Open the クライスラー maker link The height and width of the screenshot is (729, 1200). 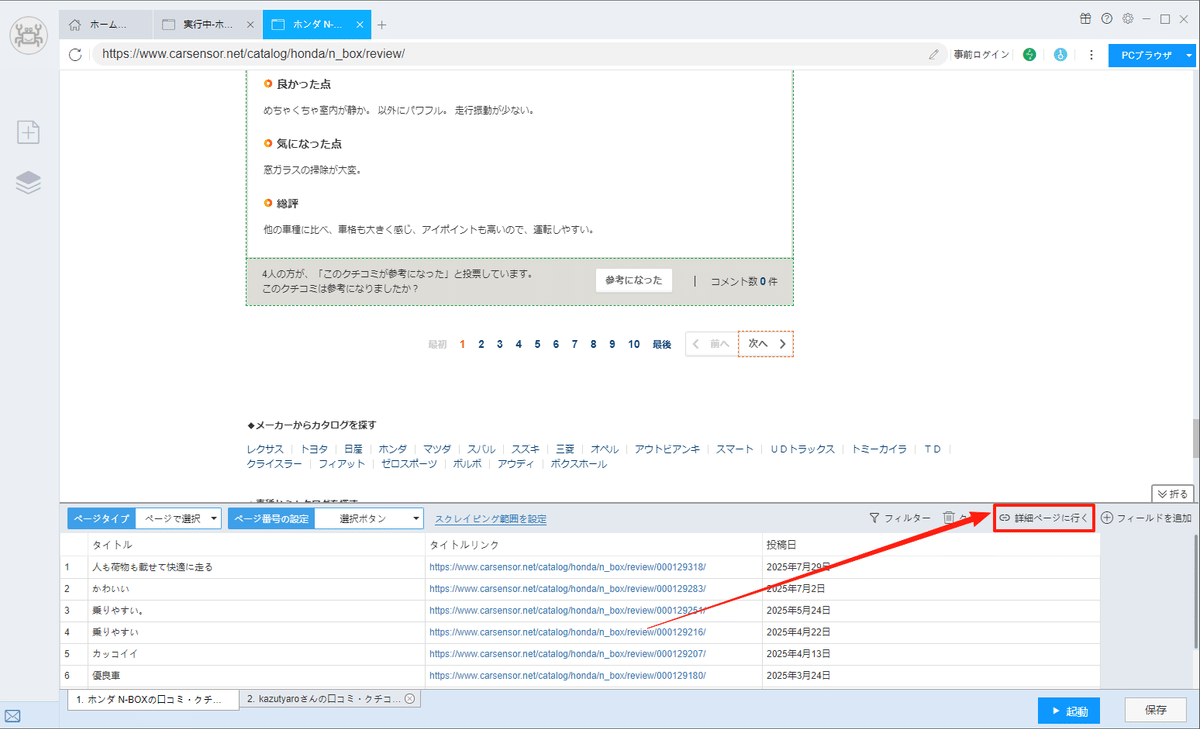[275, 464]
